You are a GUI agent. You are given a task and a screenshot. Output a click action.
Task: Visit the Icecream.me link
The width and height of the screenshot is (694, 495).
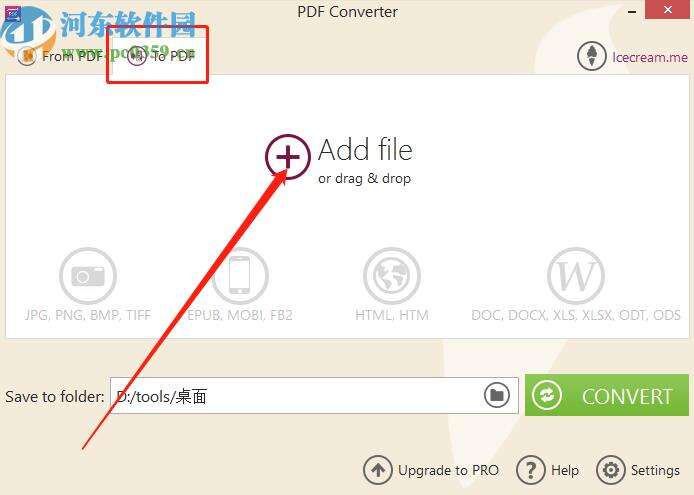point(650,57)
